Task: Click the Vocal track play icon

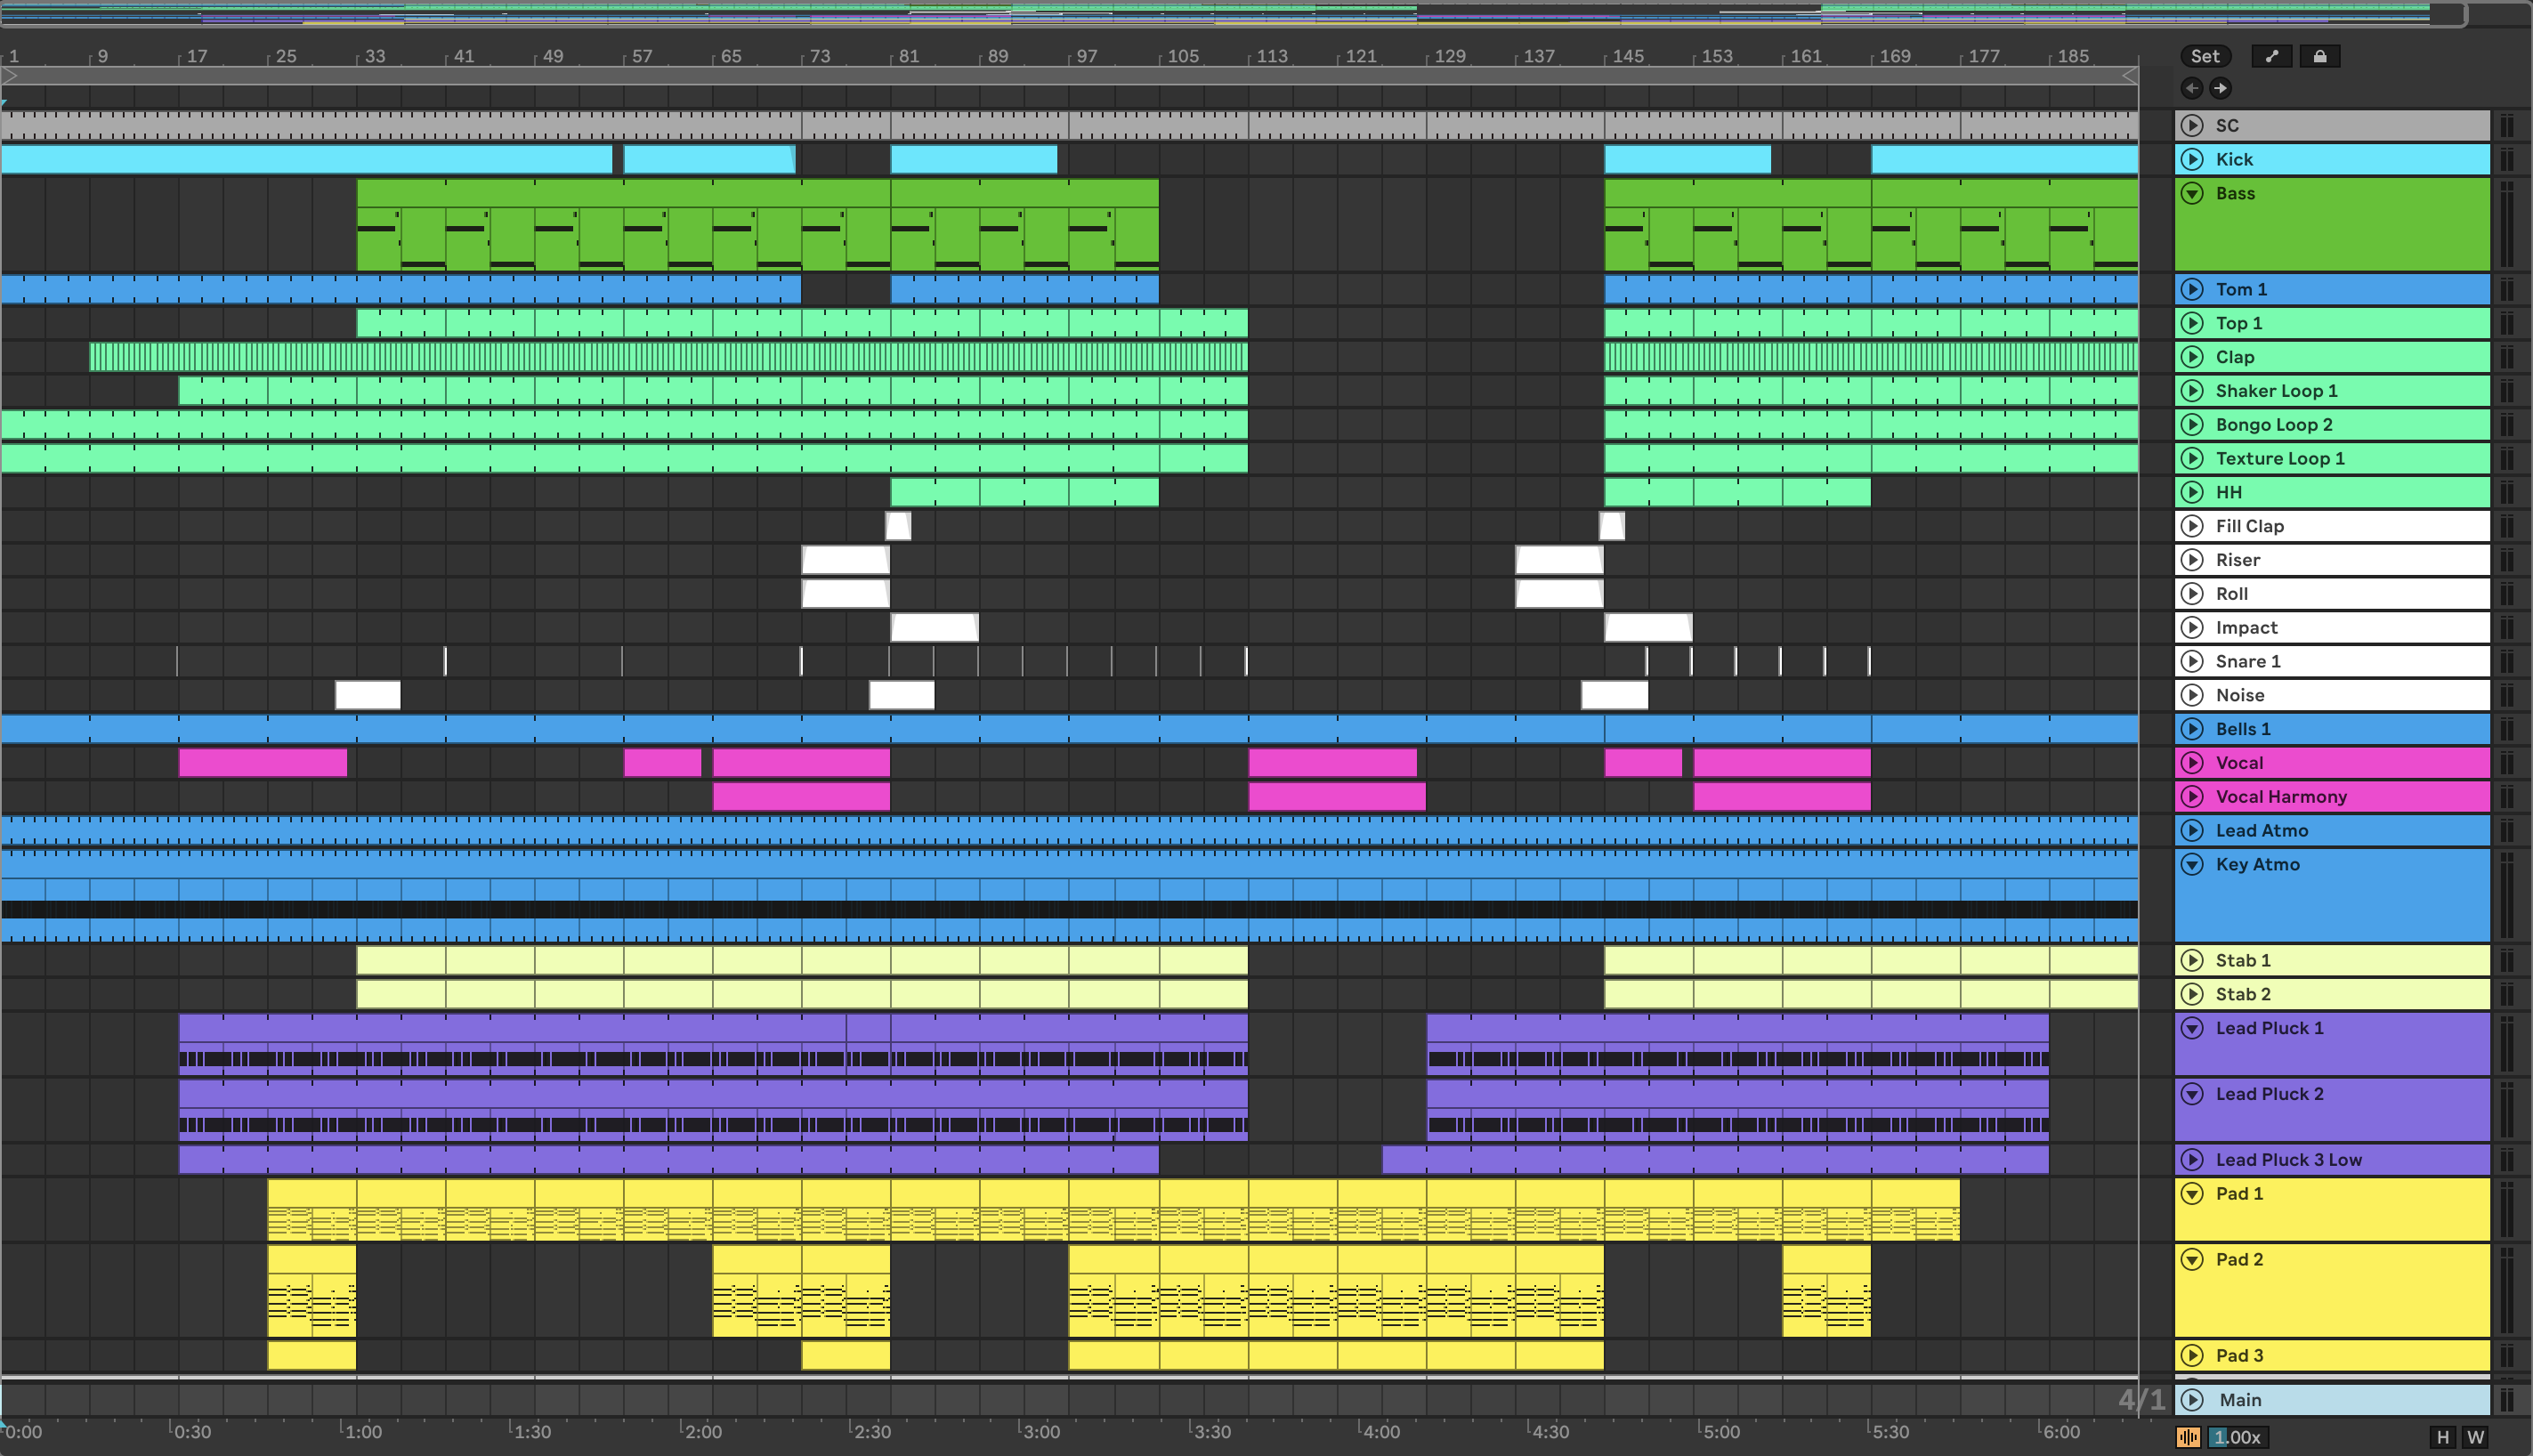Action: [x=2192, y=763]
